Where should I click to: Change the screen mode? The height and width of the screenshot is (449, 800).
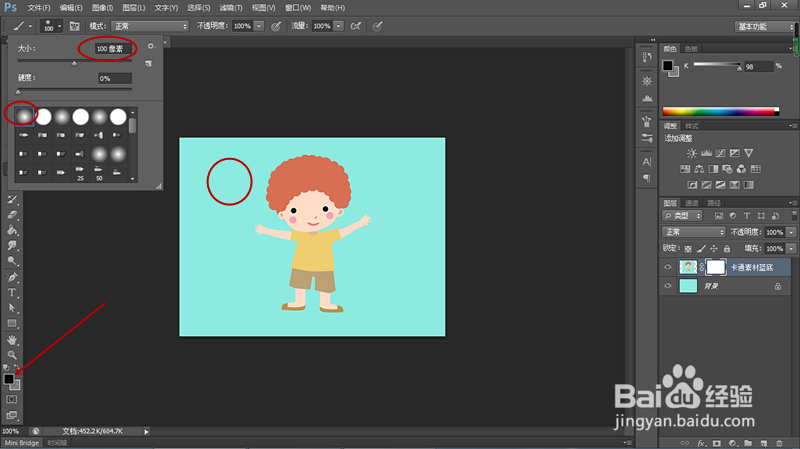click(12, 415)
